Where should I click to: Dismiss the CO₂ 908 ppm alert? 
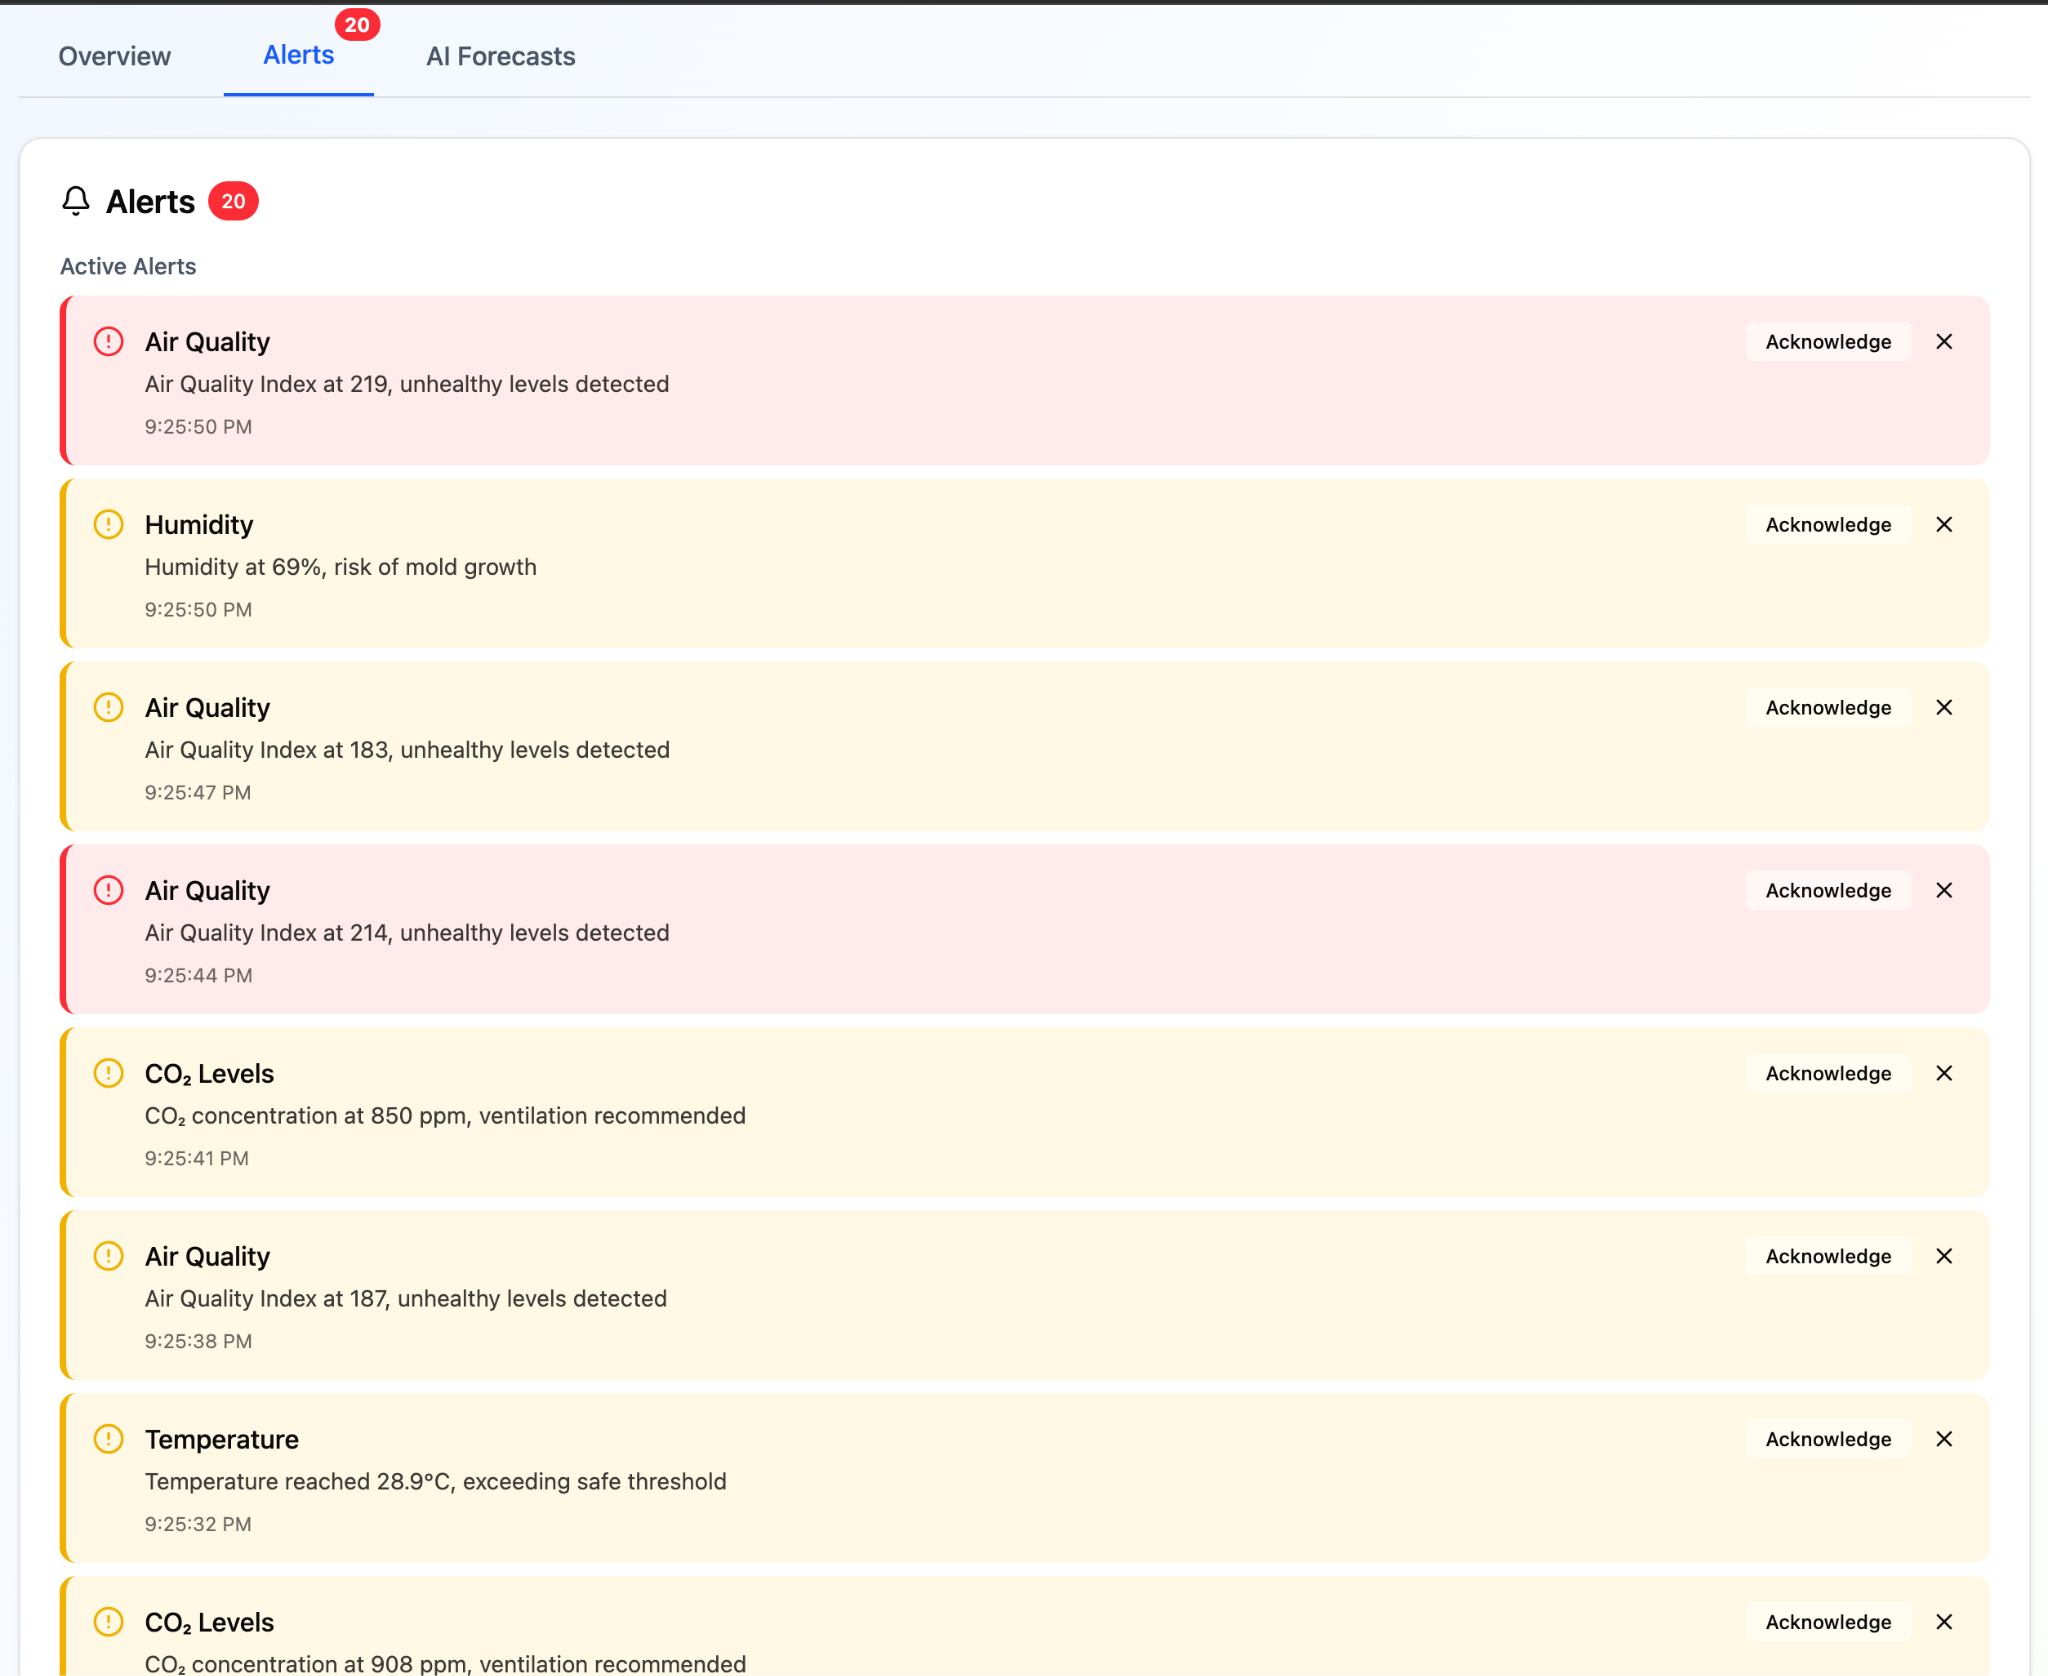(1944, 1623)
